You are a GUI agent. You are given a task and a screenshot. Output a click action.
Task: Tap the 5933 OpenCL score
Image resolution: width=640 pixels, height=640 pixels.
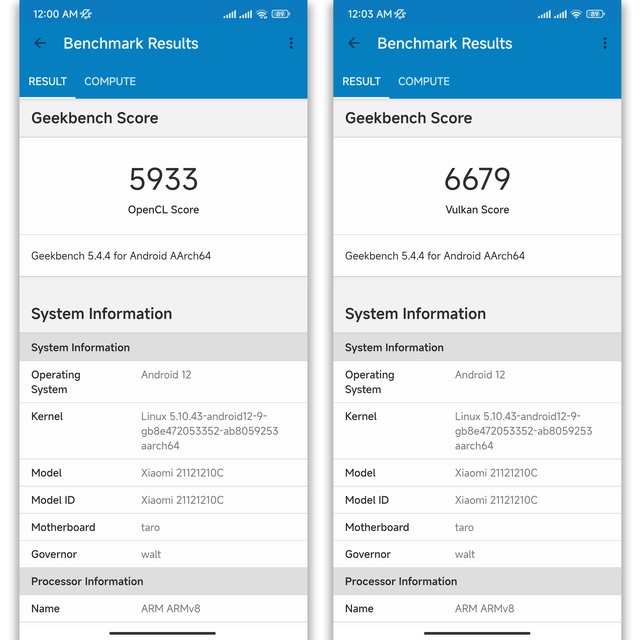point(163,179)
